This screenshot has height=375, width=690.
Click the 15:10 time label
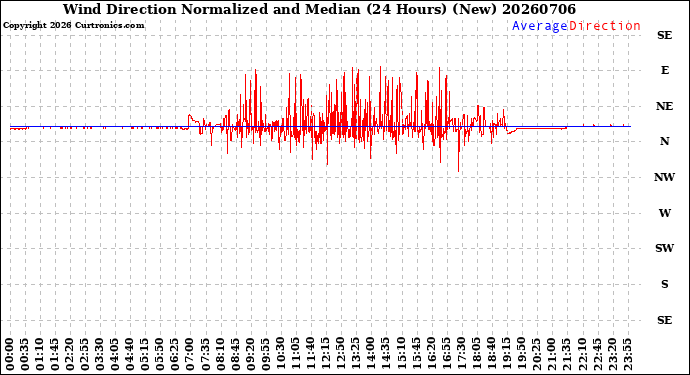click(x=402, y=355)
